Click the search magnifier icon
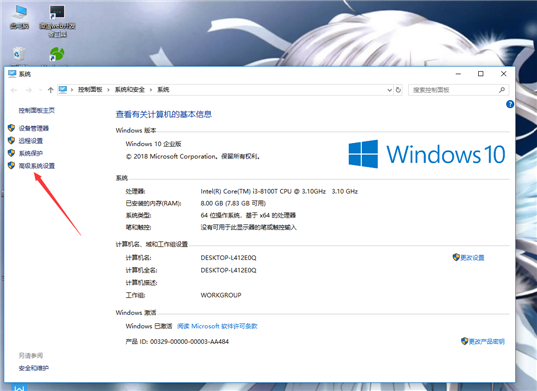Viewport: 537px width, 391px height. coord(502,90)
